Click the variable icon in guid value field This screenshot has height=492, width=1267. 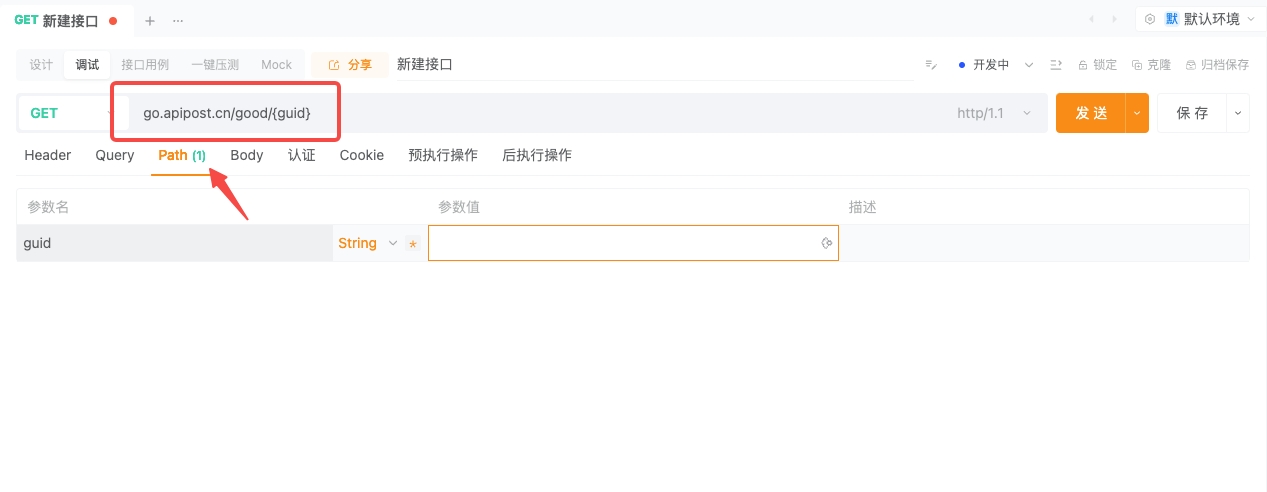[827, 244]
